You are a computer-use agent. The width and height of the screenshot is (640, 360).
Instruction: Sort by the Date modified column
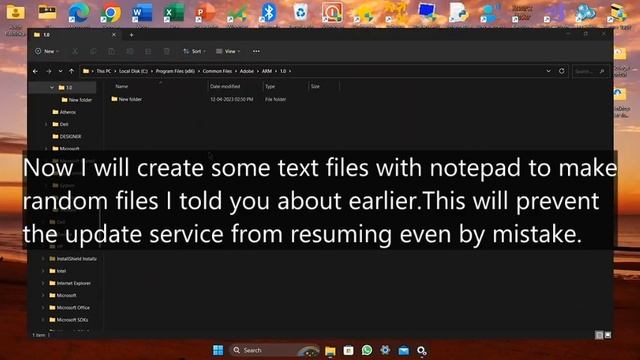click(225, 87)
